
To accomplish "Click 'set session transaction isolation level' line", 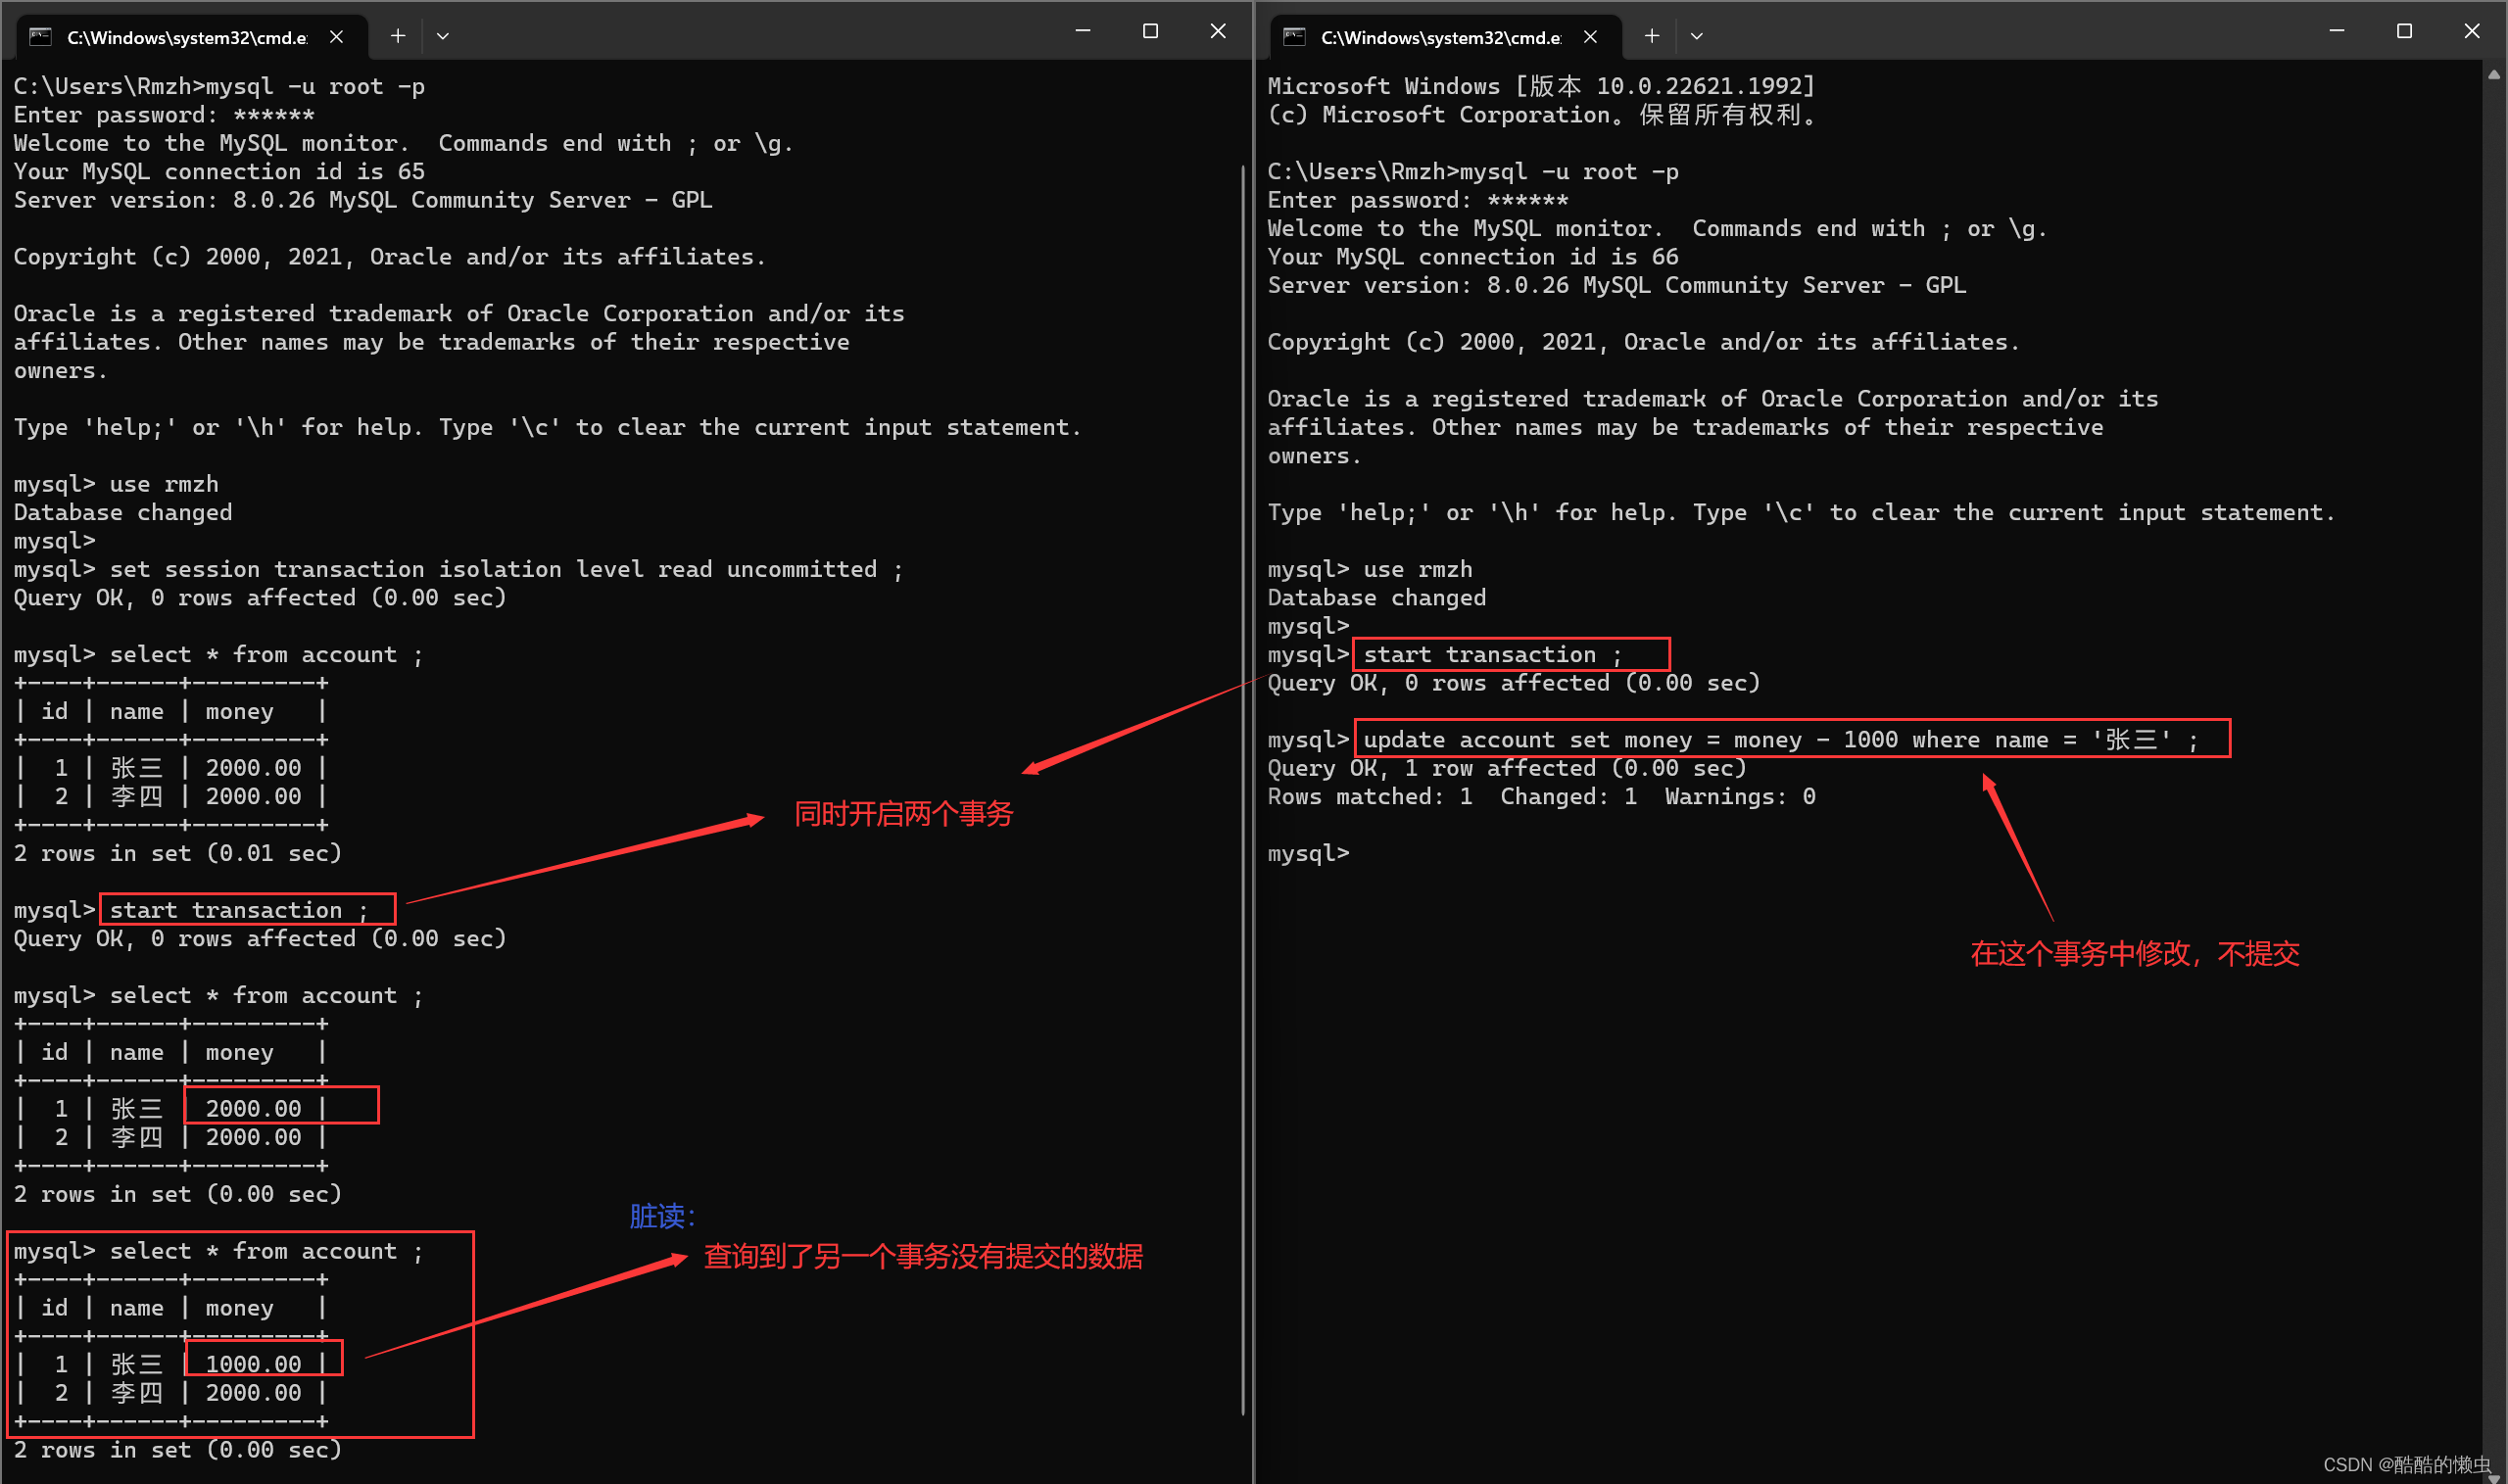I will (x=458, y=569).
